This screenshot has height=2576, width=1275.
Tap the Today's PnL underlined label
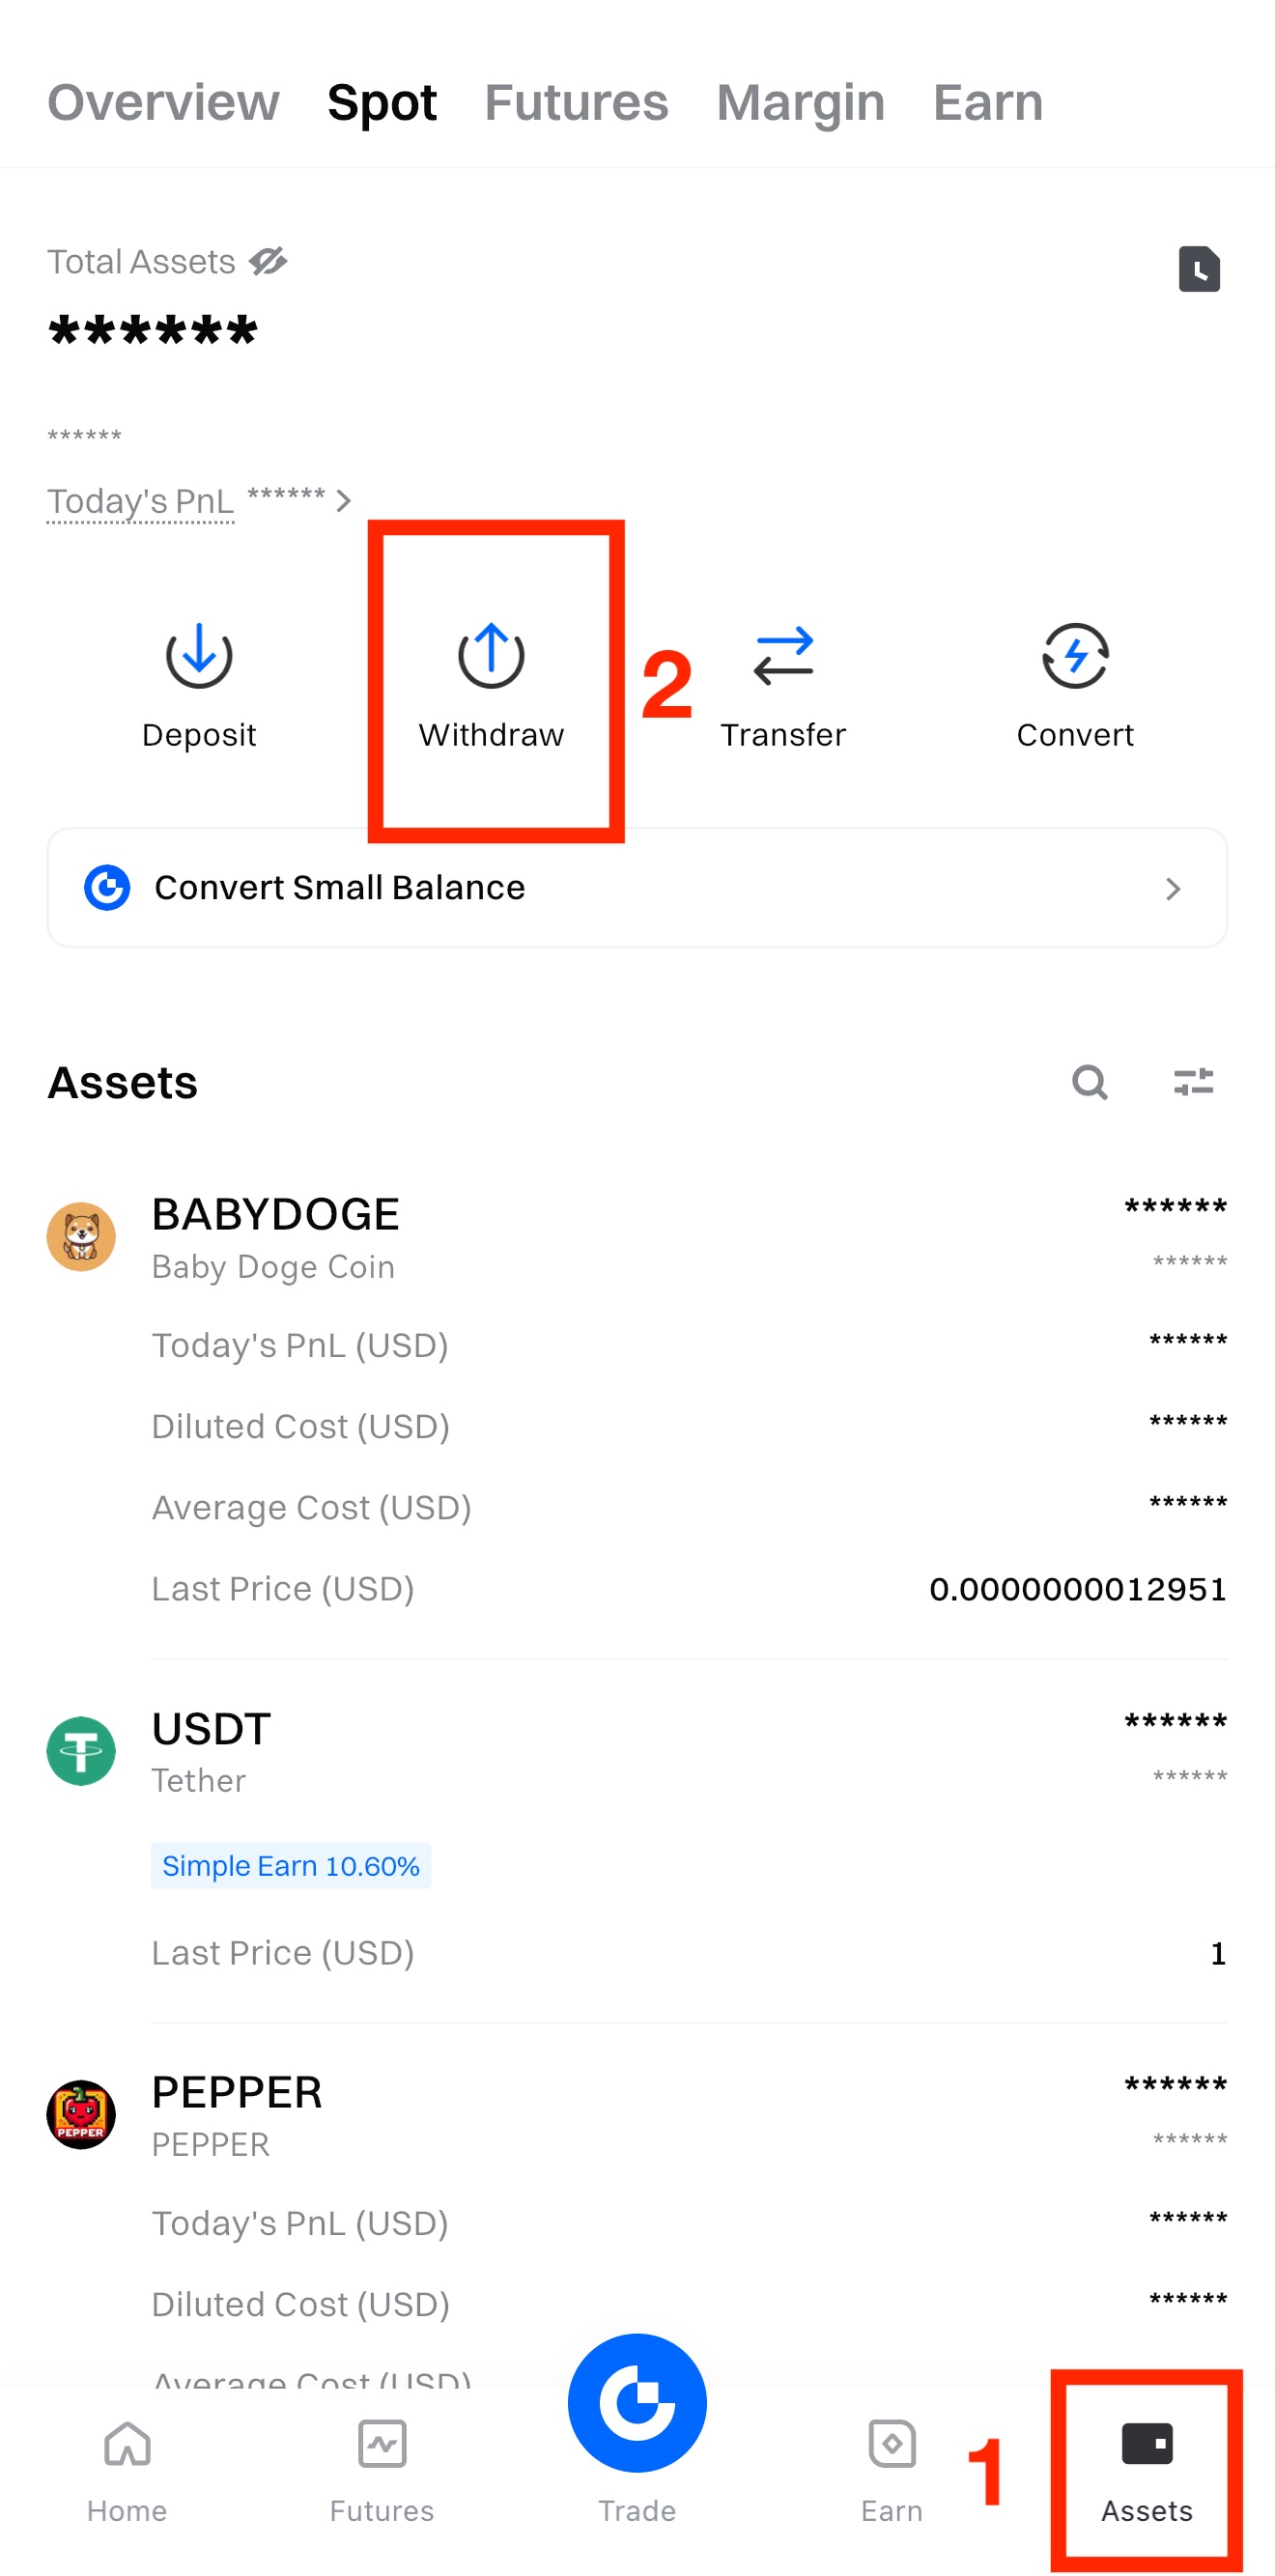[141, 500]
